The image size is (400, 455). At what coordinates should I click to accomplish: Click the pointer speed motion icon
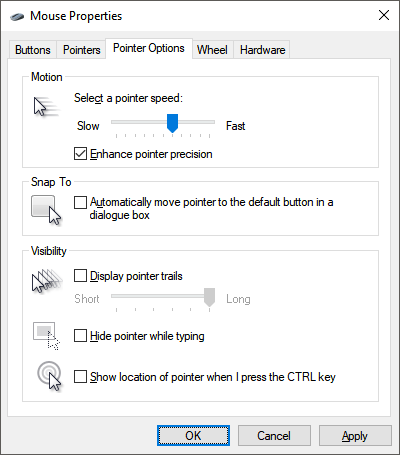coord(46,106)
